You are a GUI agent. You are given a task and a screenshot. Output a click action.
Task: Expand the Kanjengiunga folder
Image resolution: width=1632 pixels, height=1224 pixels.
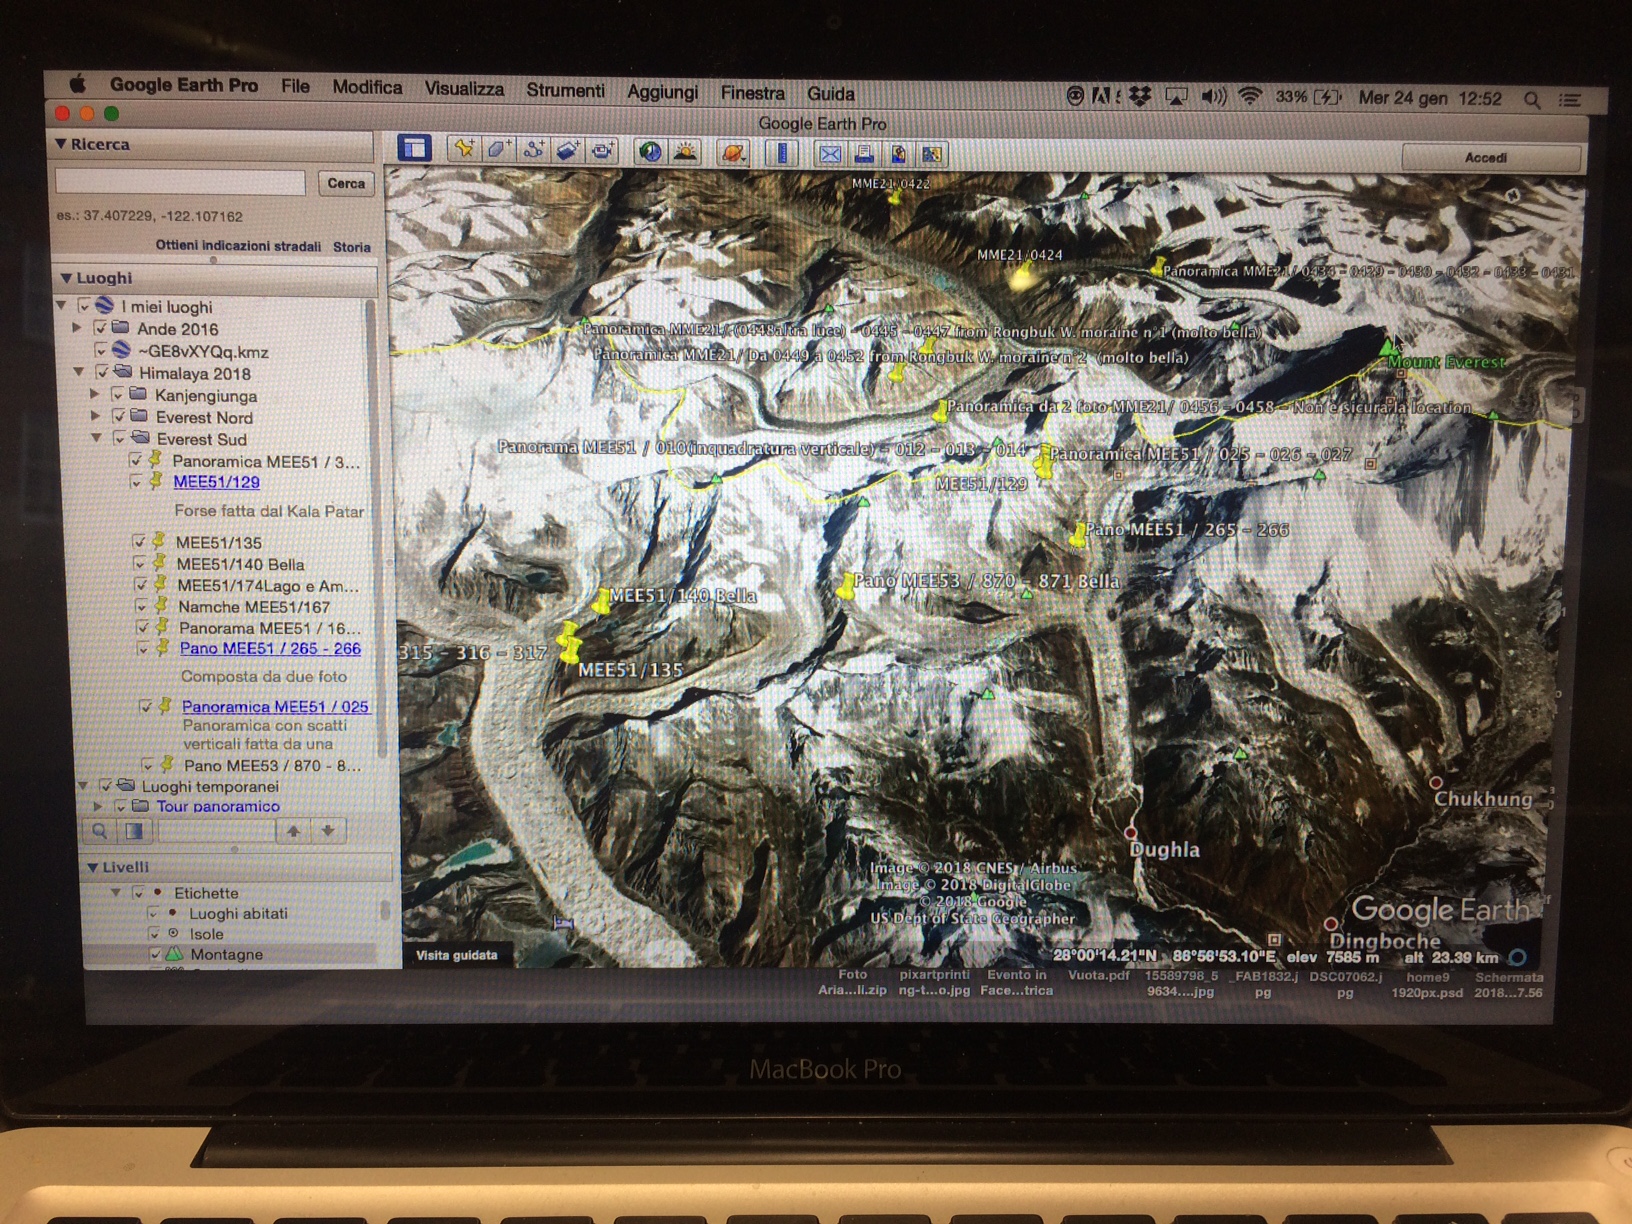click(x=95, y=395)
